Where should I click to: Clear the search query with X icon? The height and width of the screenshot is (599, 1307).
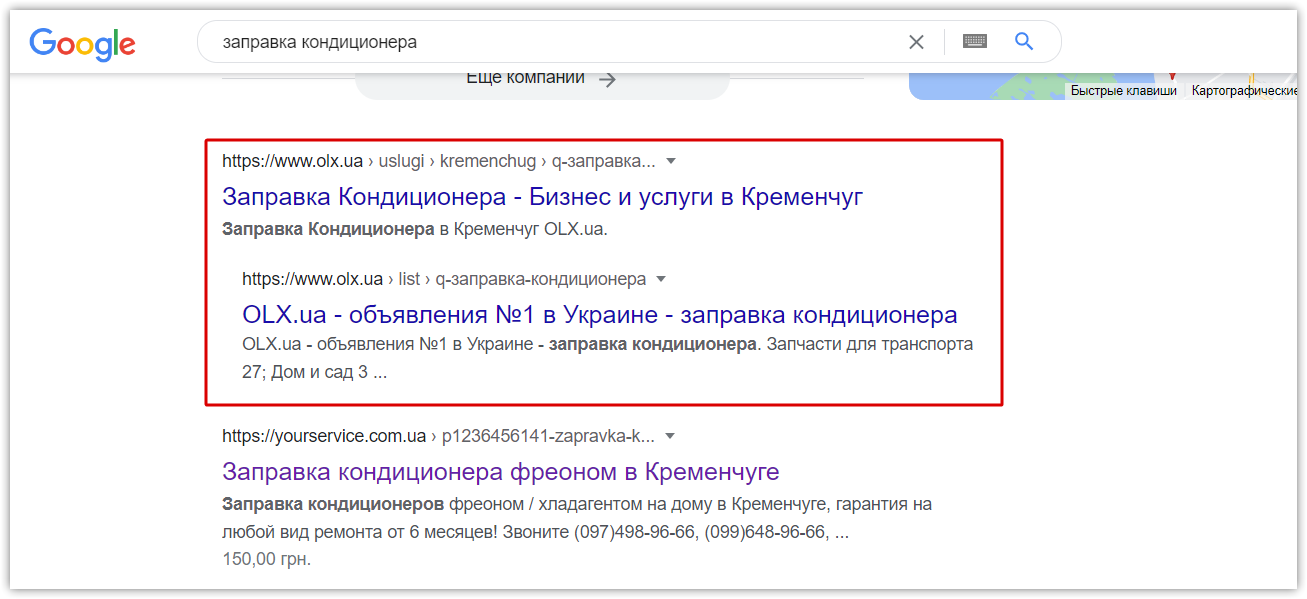point(916,42)
